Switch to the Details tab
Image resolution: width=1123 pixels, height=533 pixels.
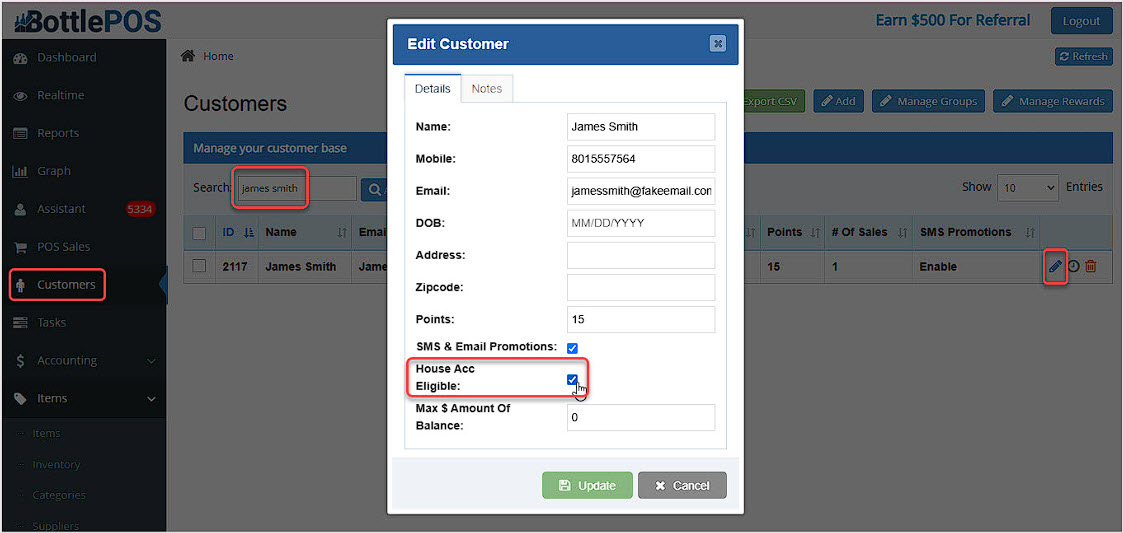[433, 89]
